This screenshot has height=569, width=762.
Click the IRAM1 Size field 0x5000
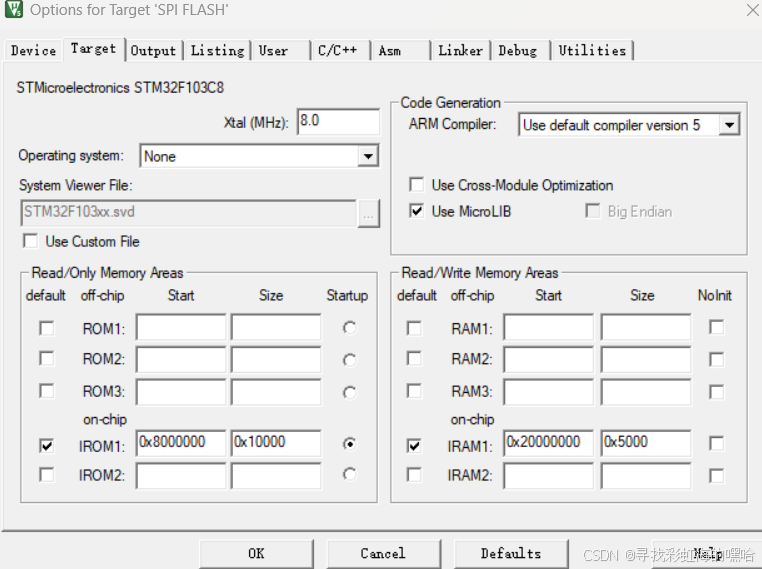point(646,443)
